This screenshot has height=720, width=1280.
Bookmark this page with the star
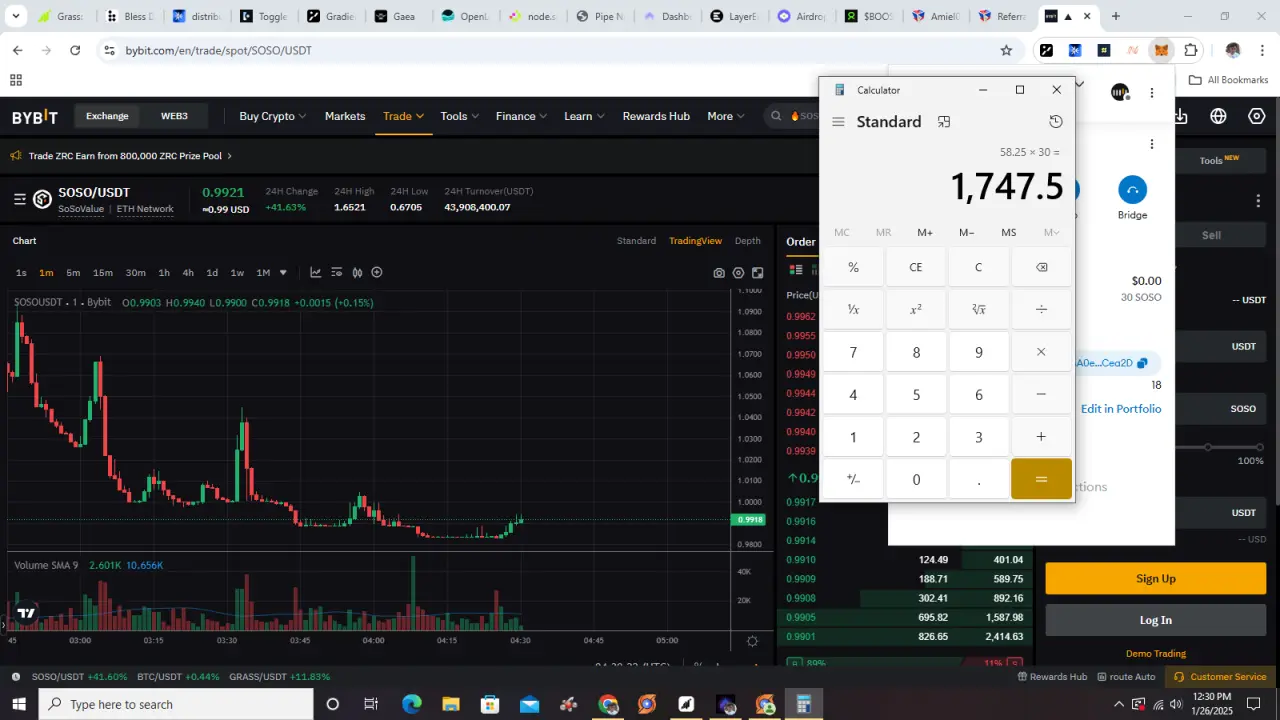(1007, 50)
